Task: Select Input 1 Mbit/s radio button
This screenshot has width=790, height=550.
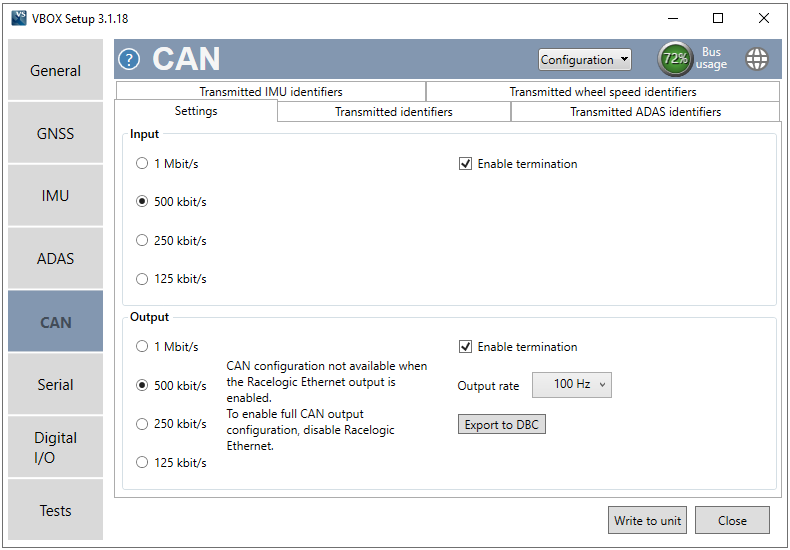Action: click(x=142, y=164)
